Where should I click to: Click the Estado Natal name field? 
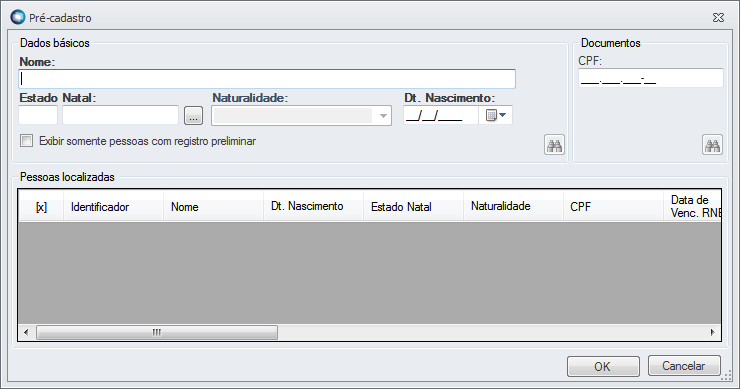(x=120, y=115)
